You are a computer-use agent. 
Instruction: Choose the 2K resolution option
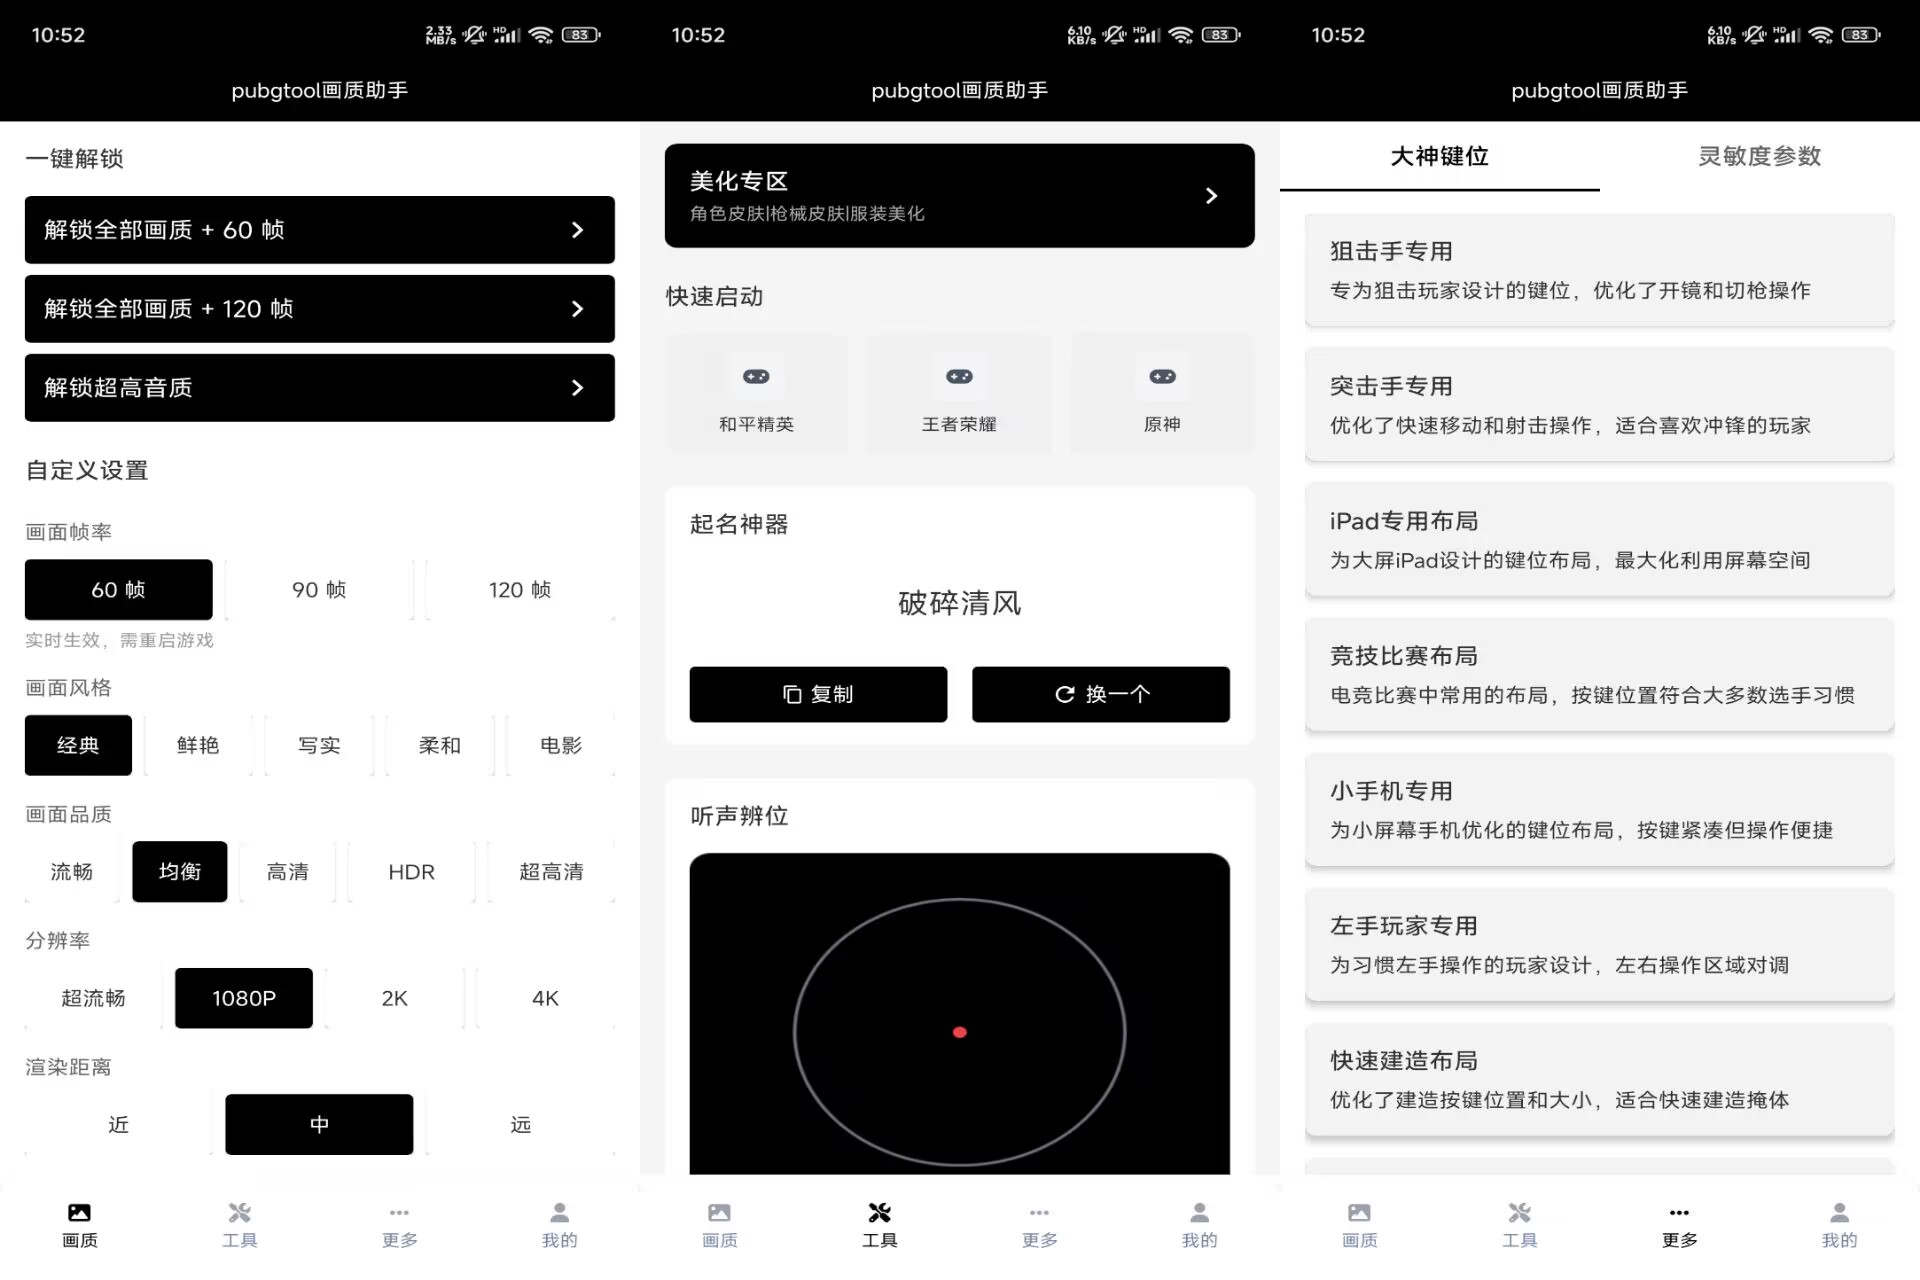pos(393,997)
